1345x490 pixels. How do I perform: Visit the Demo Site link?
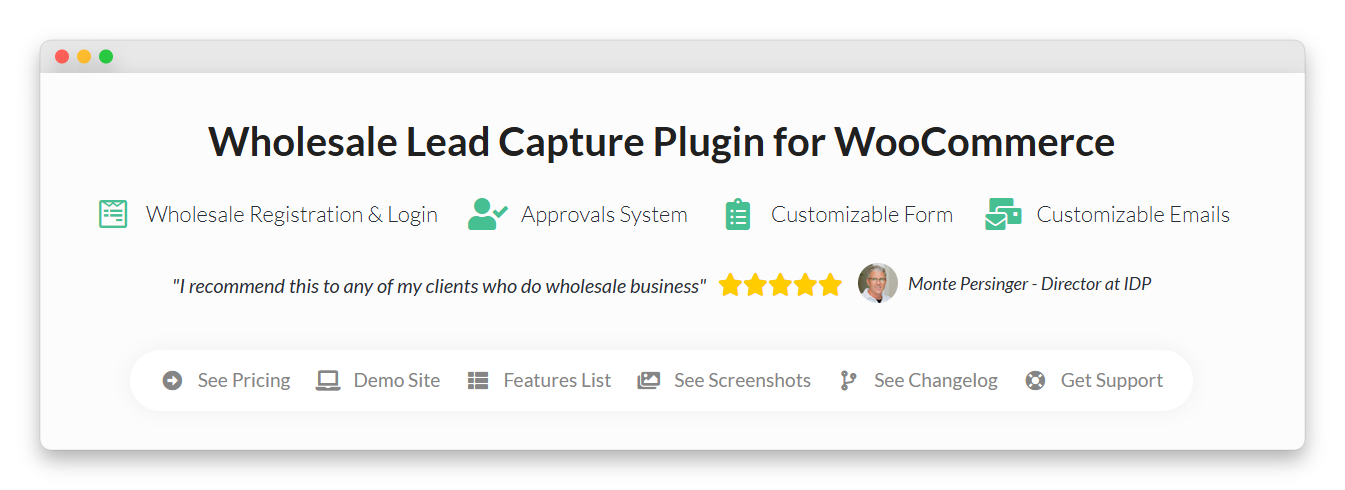[x=397, y=380]
